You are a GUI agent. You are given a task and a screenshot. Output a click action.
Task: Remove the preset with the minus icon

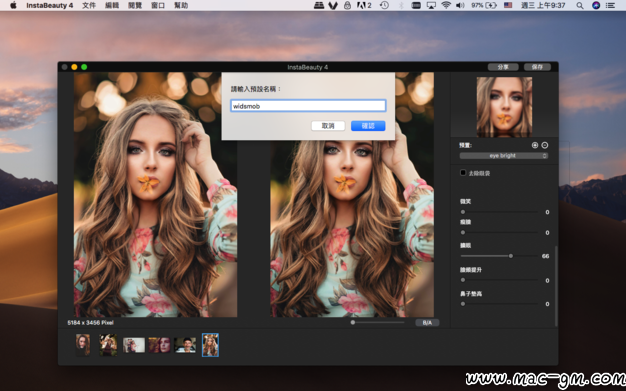click(x=545, y=145)
